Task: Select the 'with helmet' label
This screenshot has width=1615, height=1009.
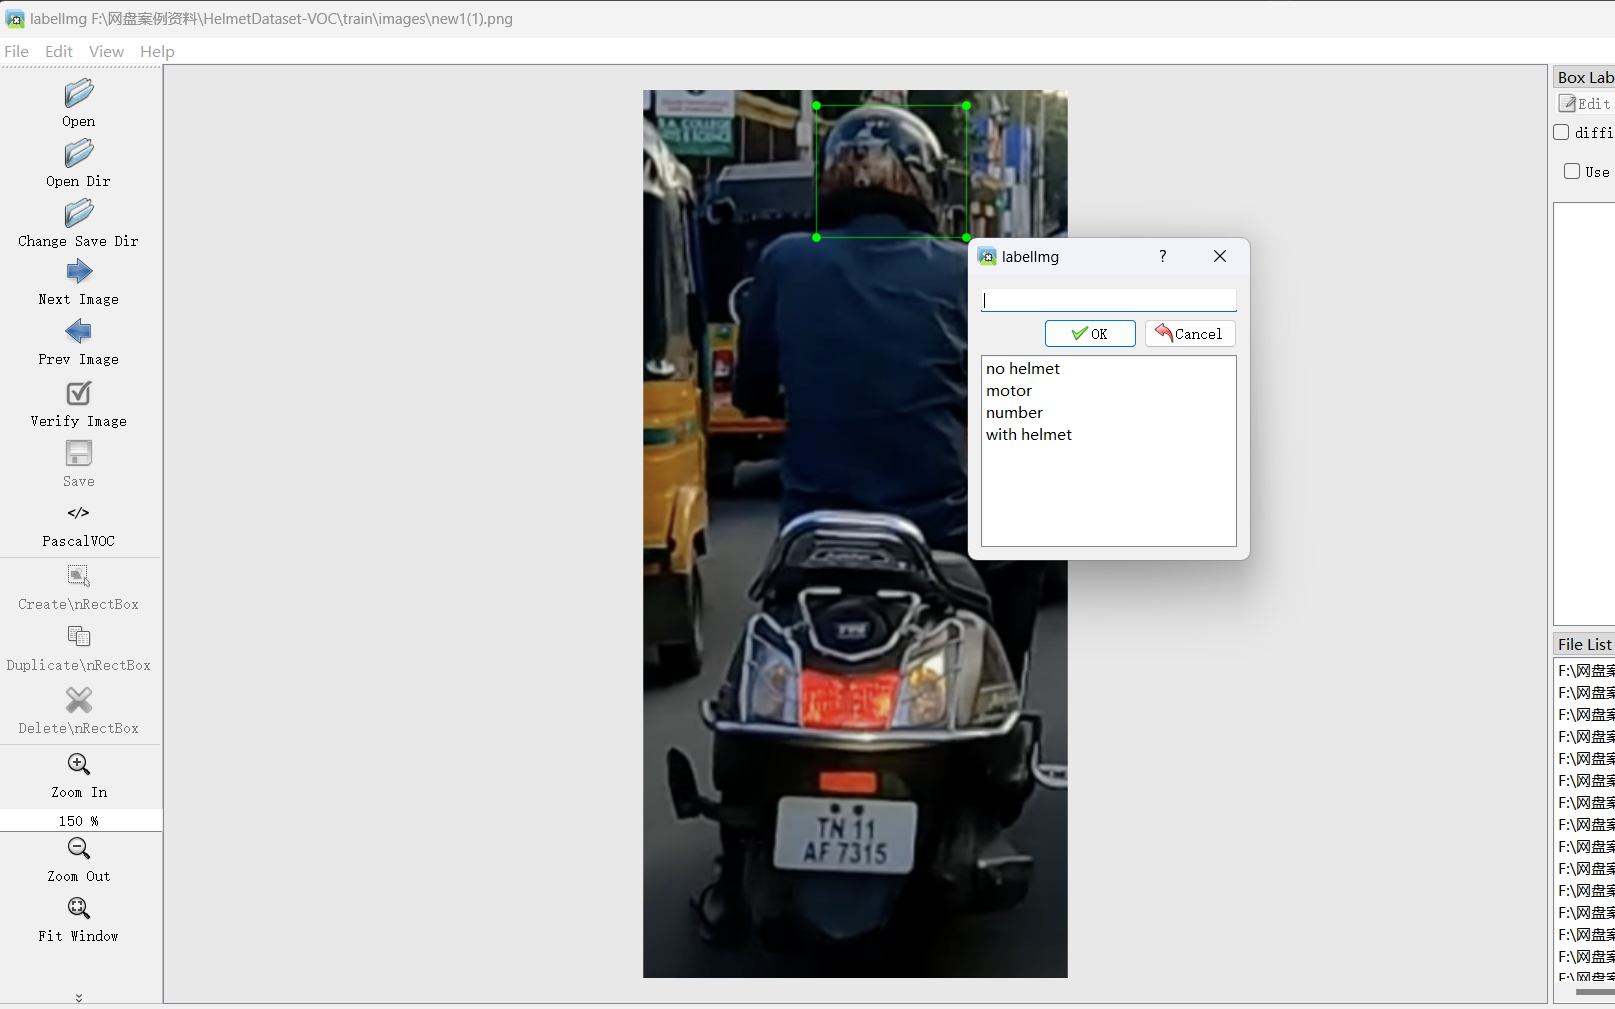Action: 1029,435
